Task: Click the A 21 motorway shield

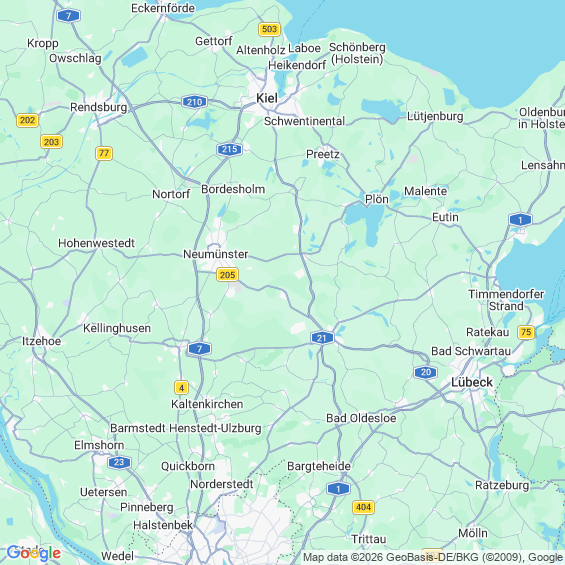Action: 322,338
